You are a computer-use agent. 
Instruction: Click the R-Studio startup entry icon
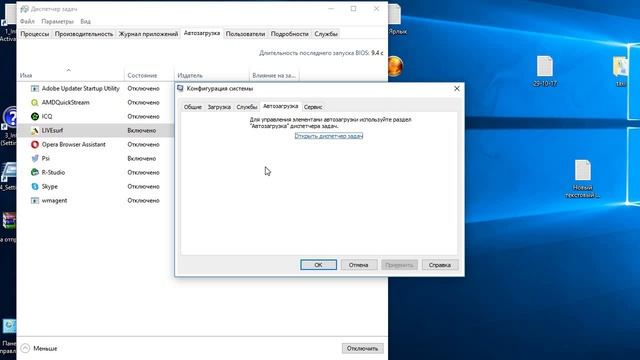click(35, 172)
